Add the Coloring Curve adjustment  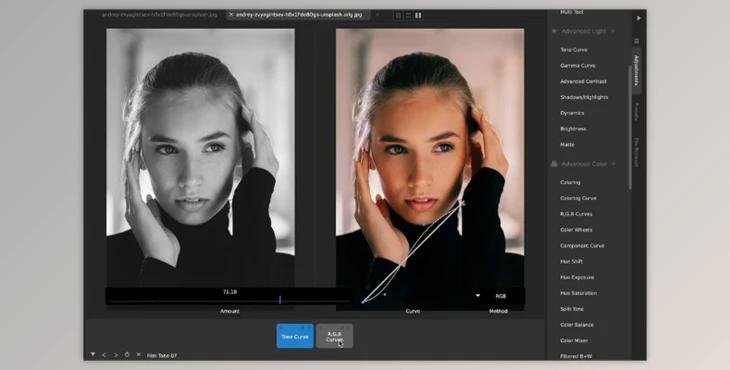click(x=578, y=198)
